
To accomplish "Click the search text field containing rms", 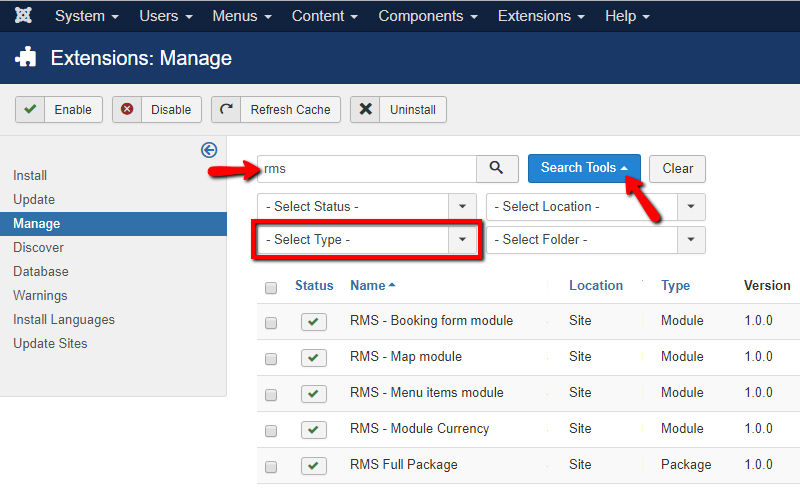I will [x=365, y=169].
